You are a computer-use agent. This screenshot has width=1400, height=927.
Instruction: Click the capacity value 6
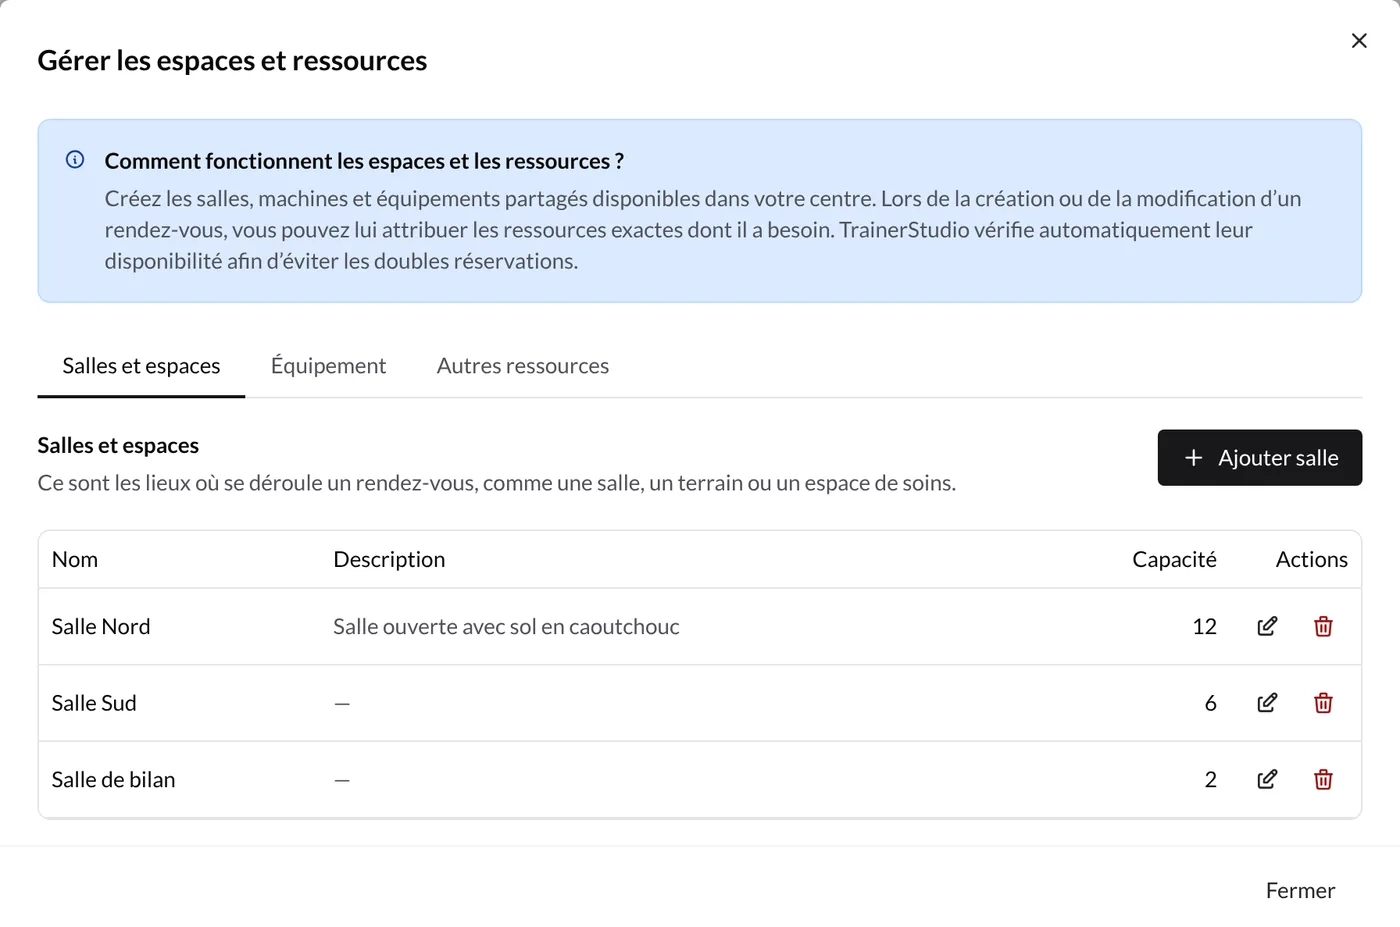(x=1210, y=703)
